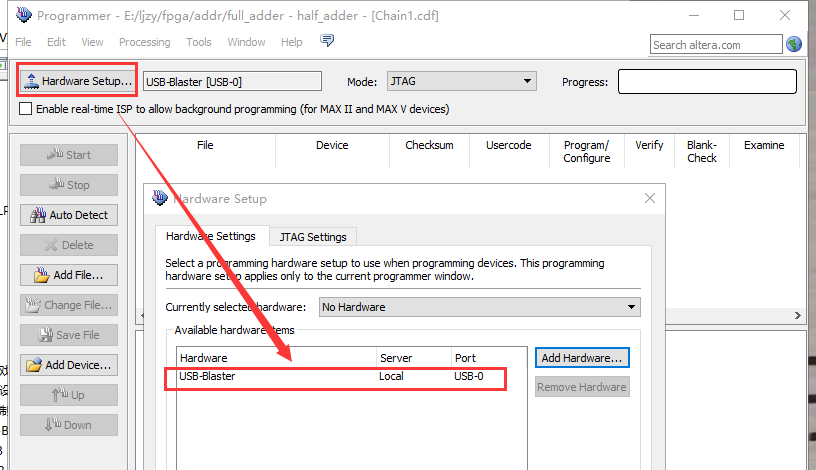Image resolution: width=816 pixels, height=470 pixels.
Task: Click the feedback speech bubble icon
Action: tap(327, 40)
